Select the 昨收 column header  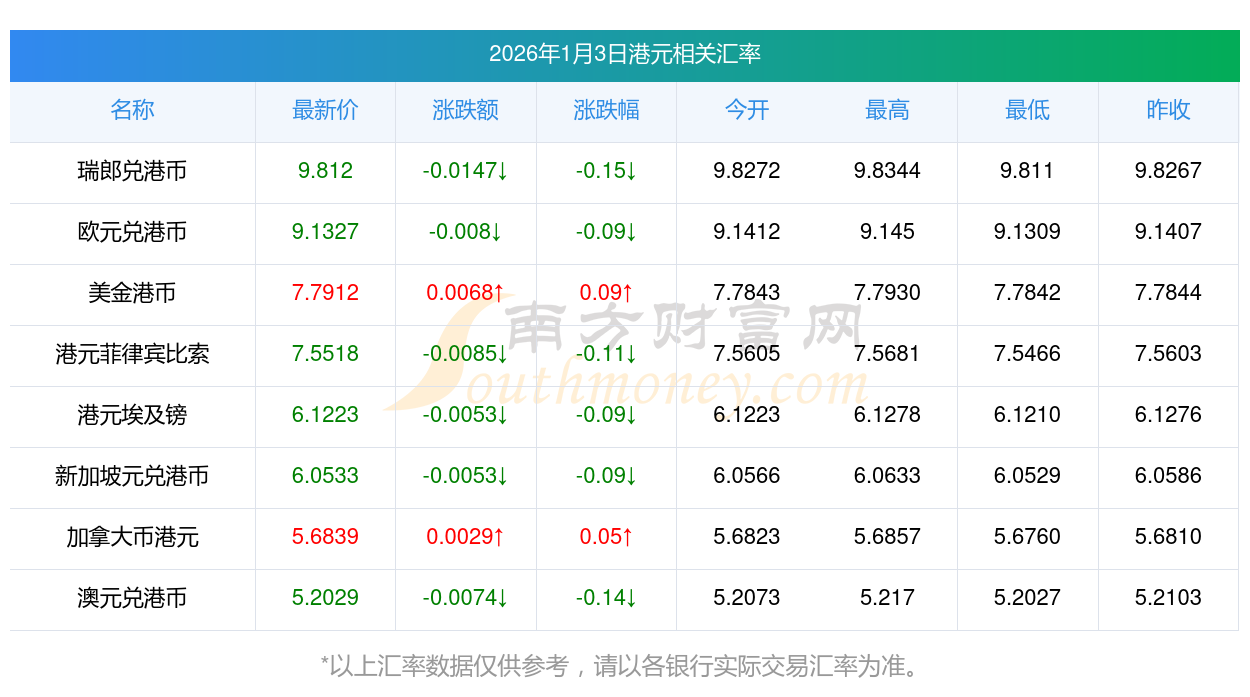[1168, 110]
